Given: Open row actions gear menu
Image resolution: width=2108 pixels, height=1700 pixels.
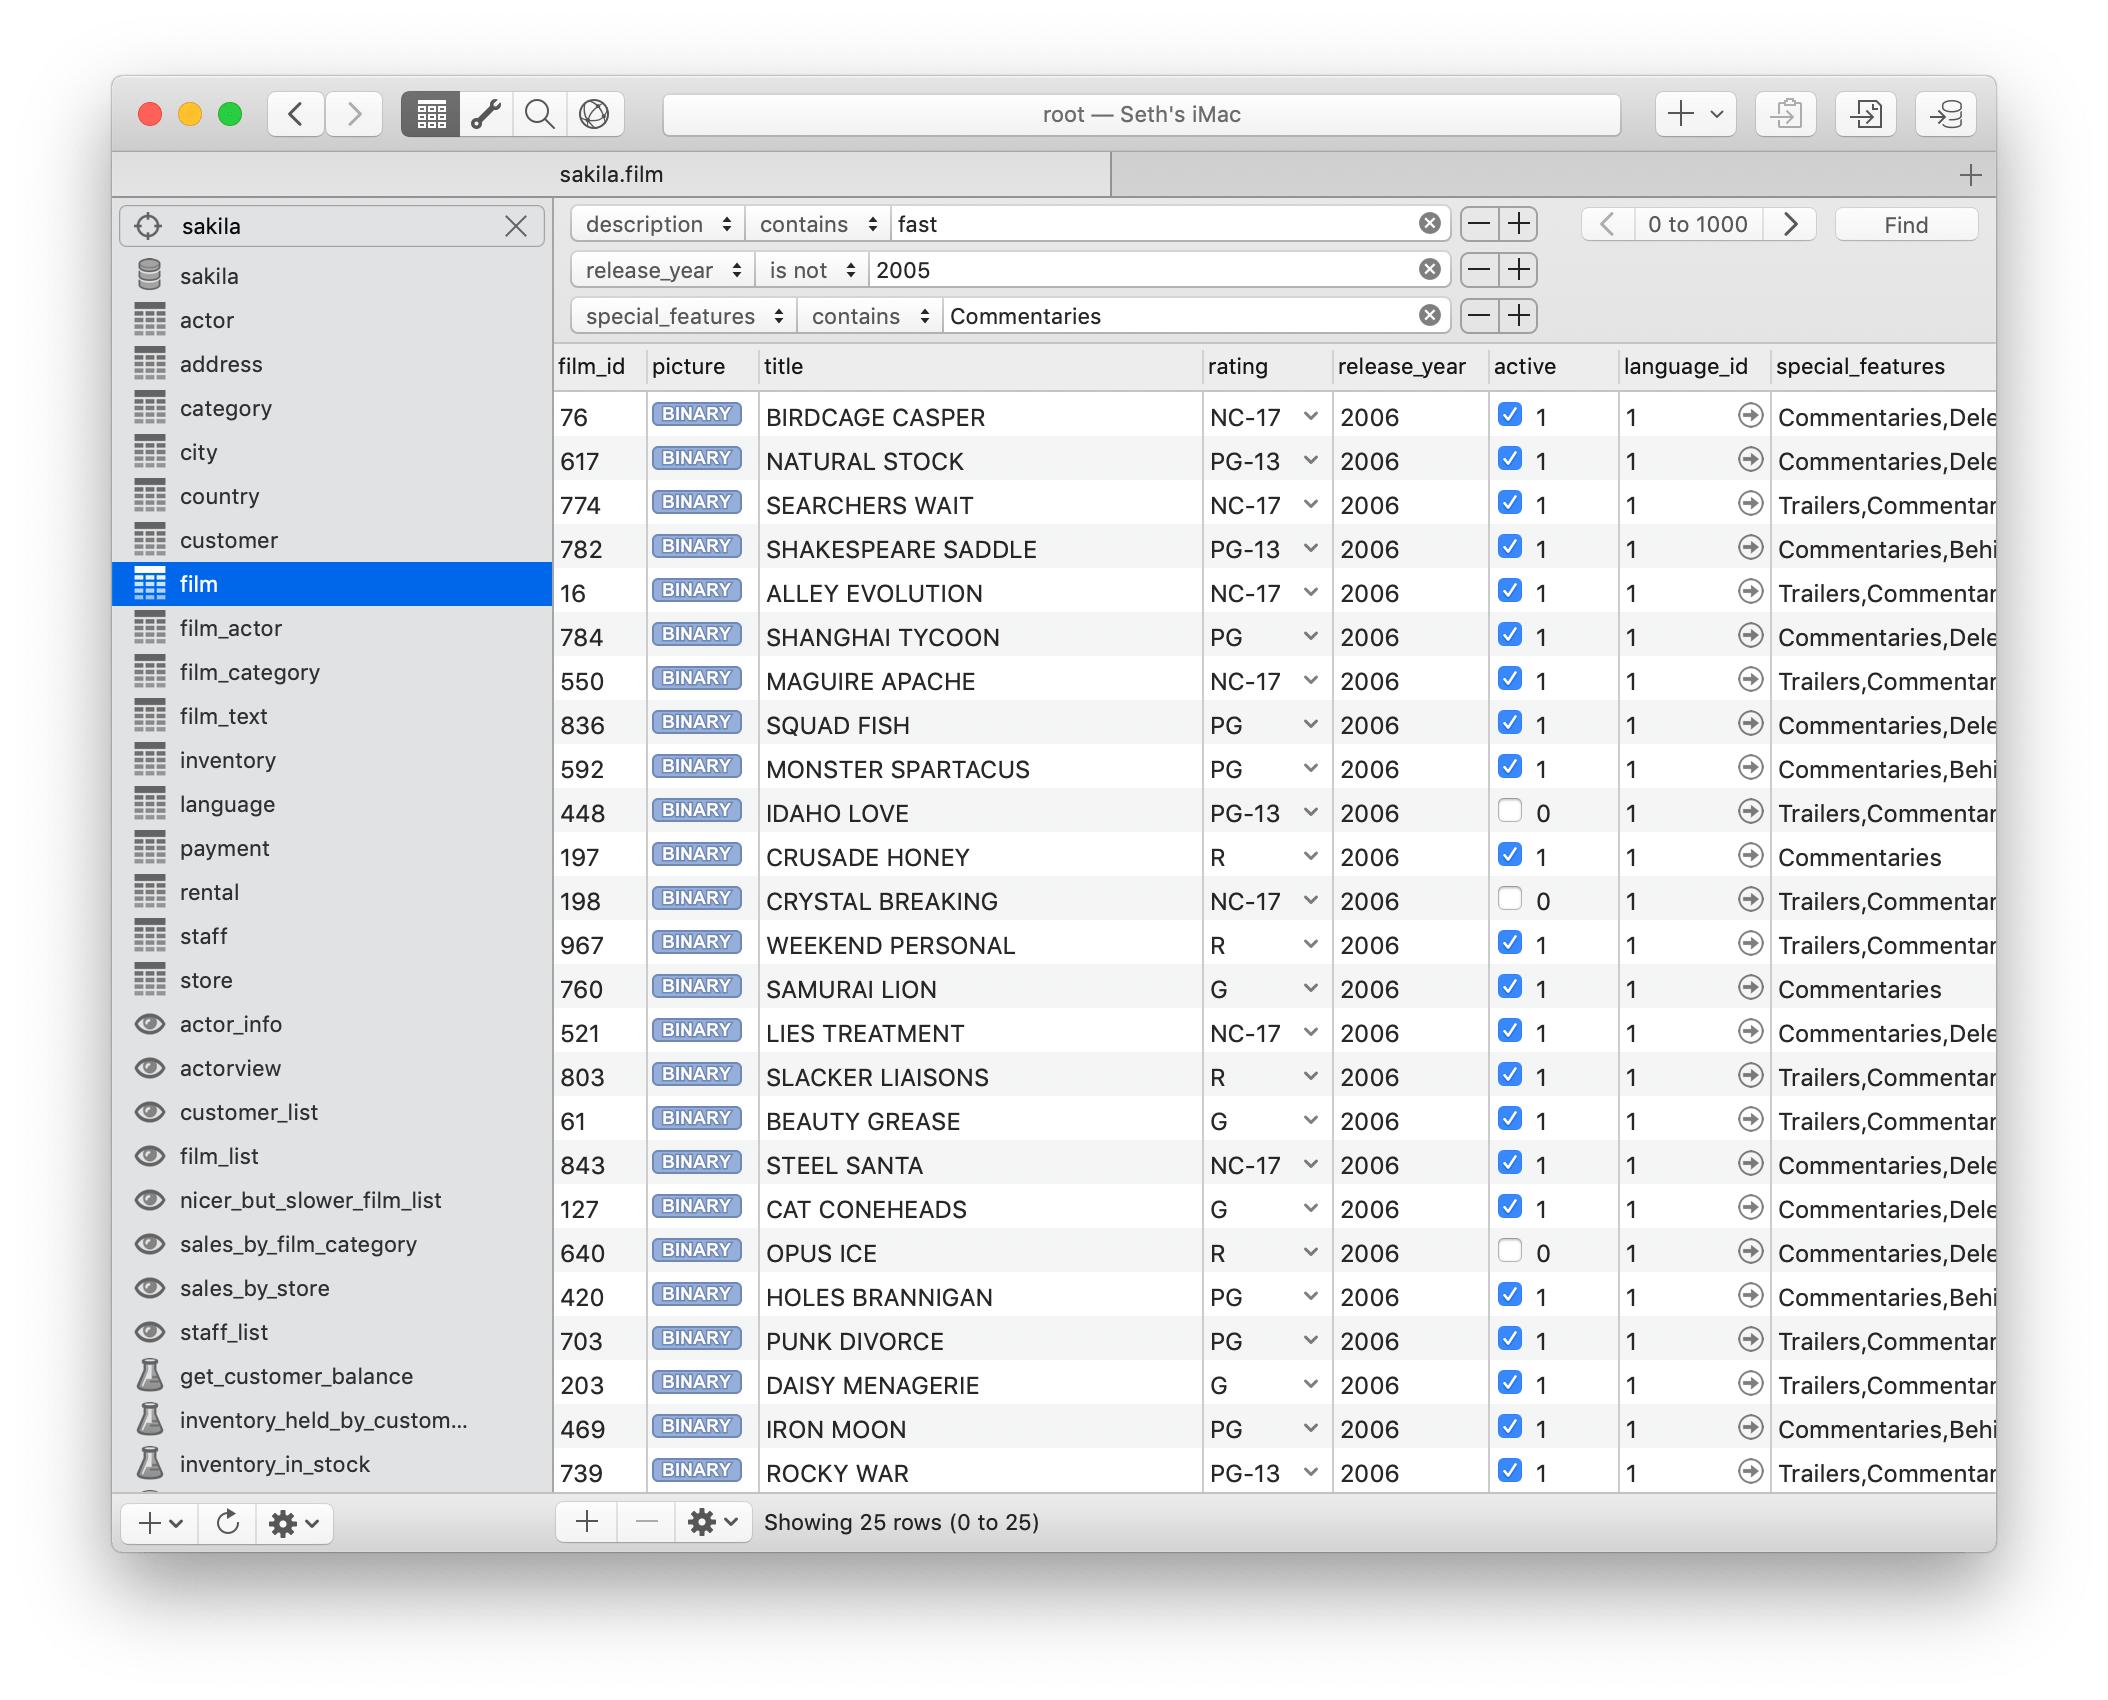Looking at the screenshot, I should click(713, 1522).
